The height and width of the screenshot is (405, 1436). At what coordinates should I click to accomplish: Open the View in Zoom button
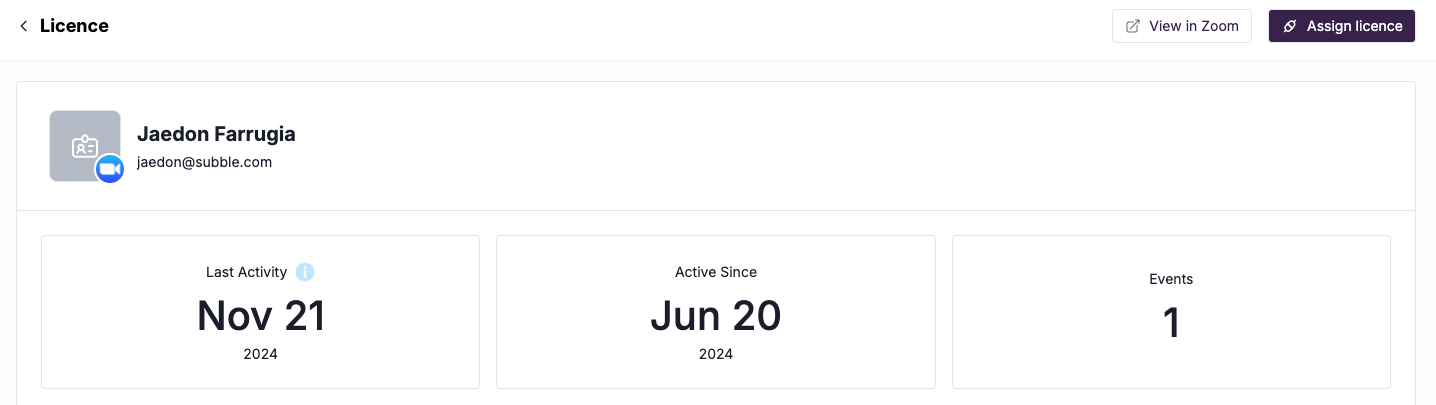point(1182,26)
